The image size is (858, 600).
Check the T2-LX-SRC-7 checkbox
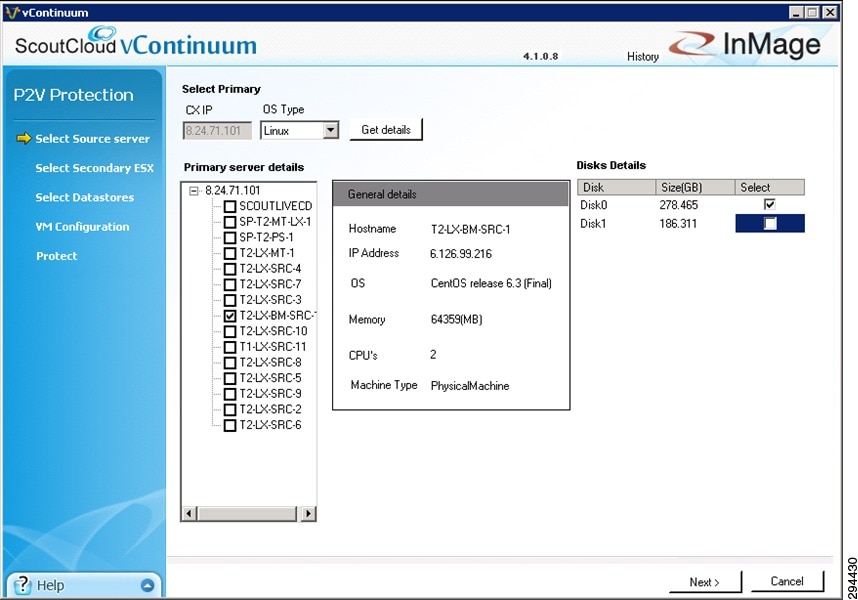(230, 284)
